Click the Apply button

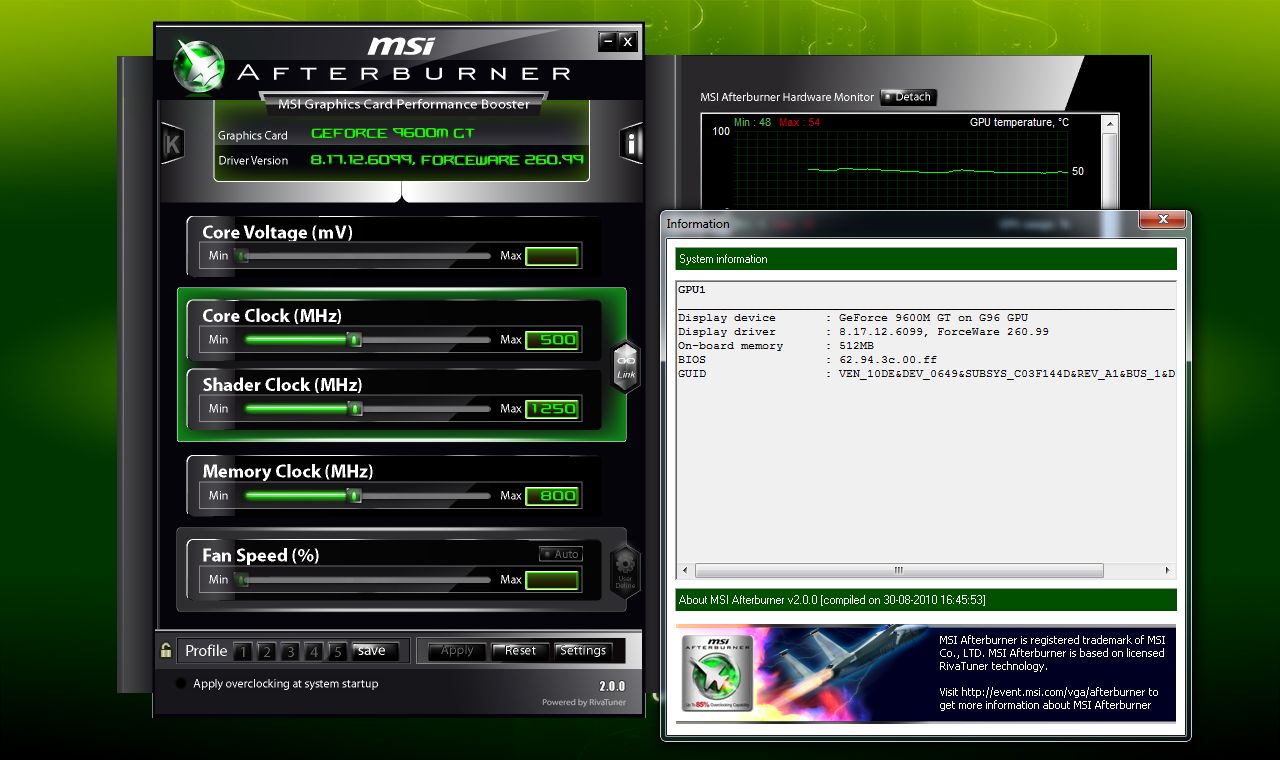click(457, 651)
